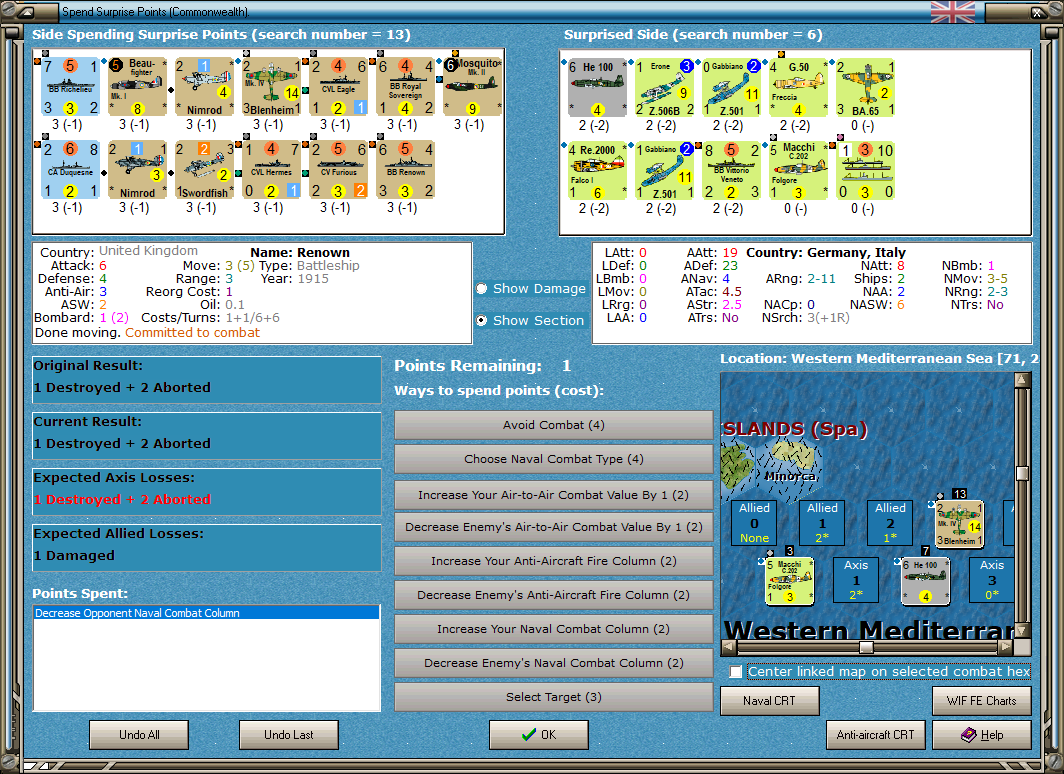
Task: Select the Z.506B Erone seaplane counter
Action: (664, 88)
